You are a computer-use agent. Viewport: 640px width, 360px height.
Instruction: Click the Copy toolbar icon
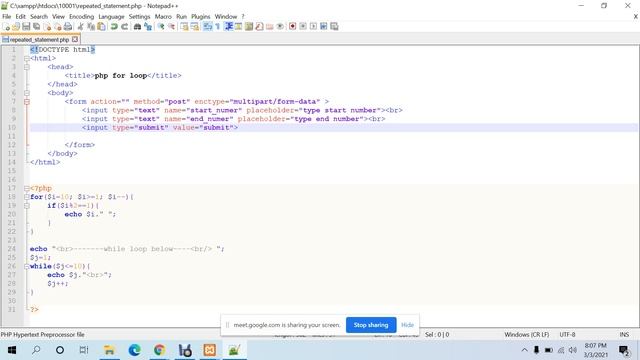[91, 27]
